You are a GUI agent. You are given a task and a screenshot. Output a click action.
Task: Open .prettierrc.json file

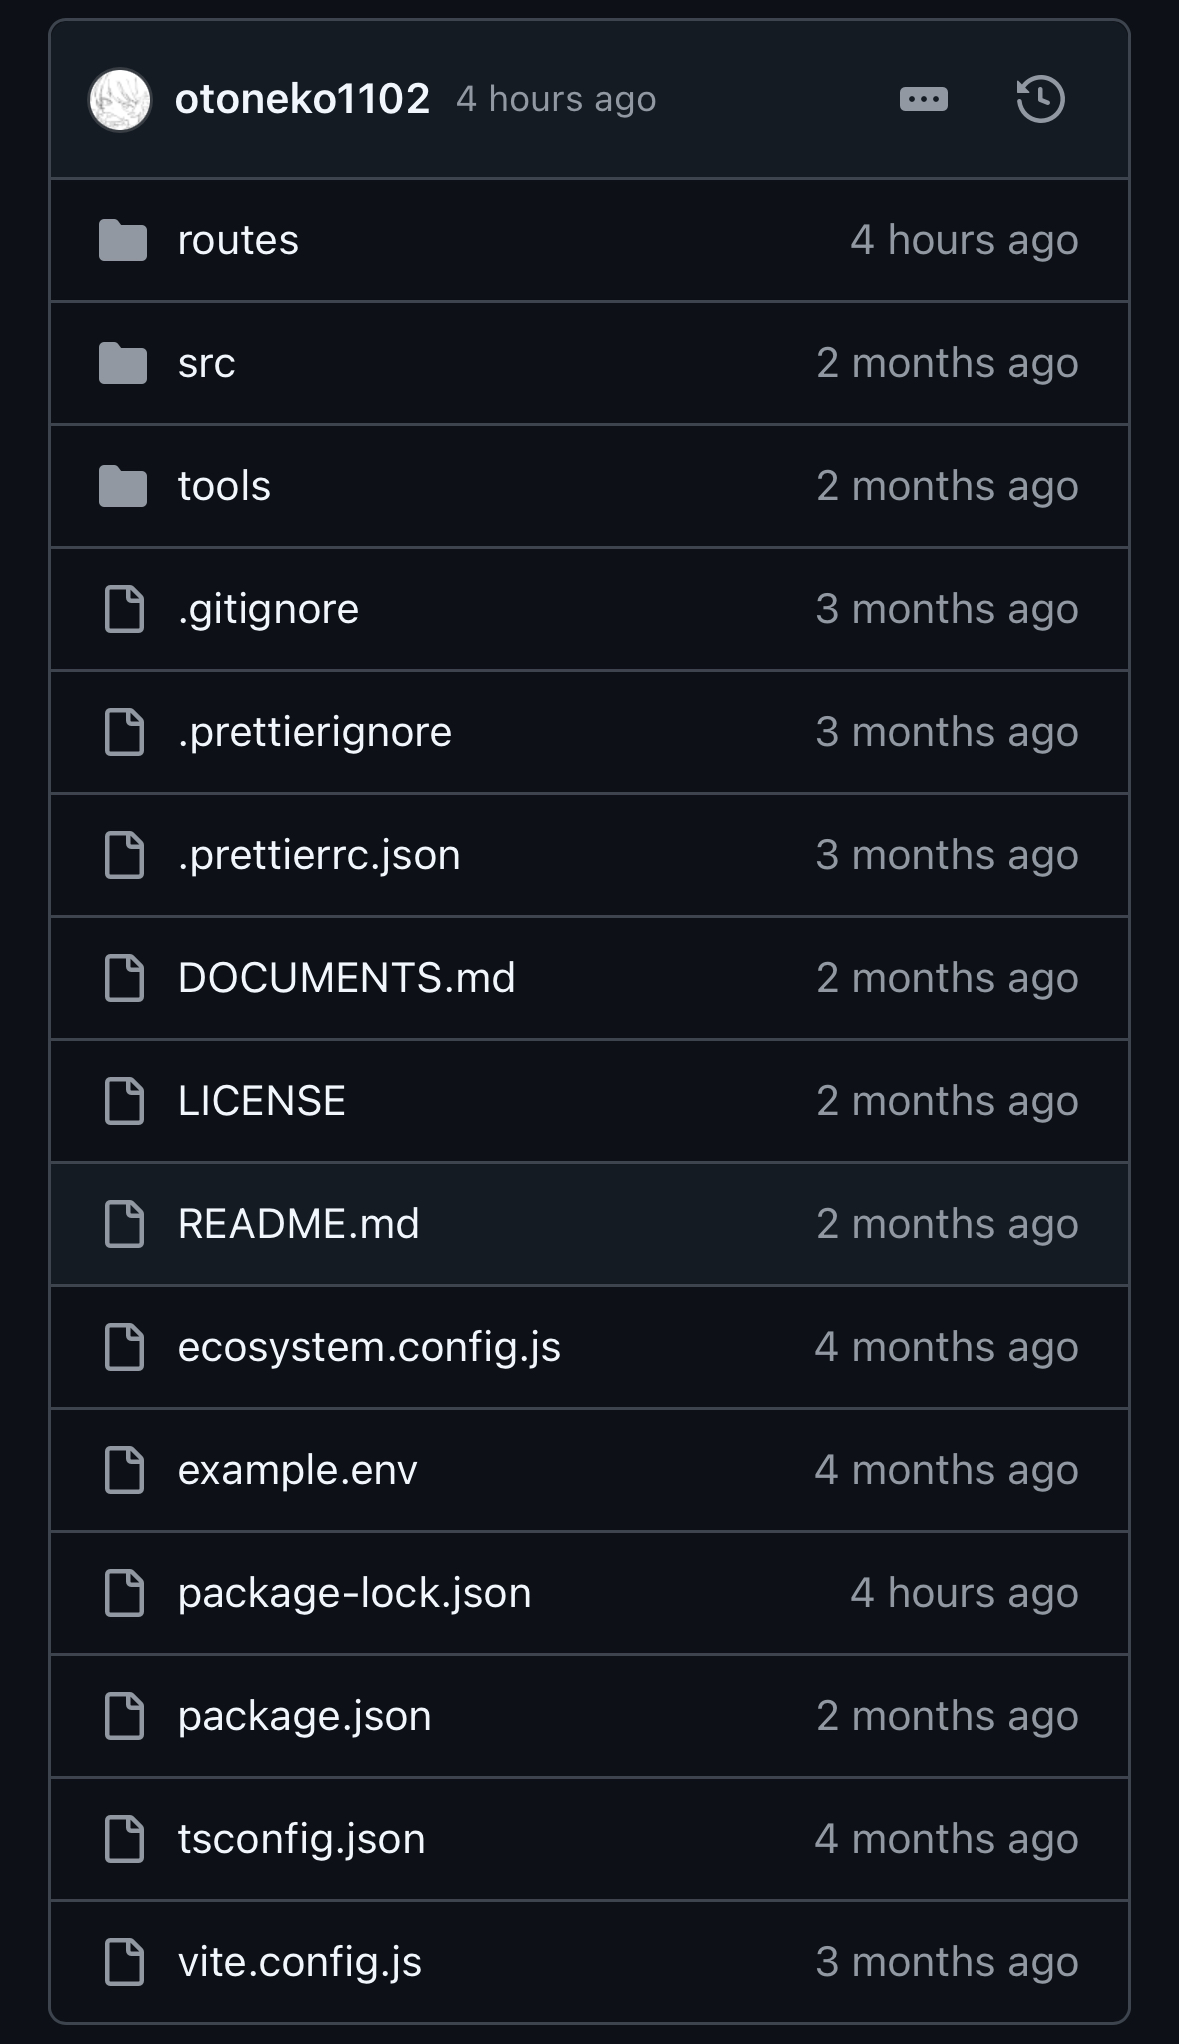tap(319, 855)
